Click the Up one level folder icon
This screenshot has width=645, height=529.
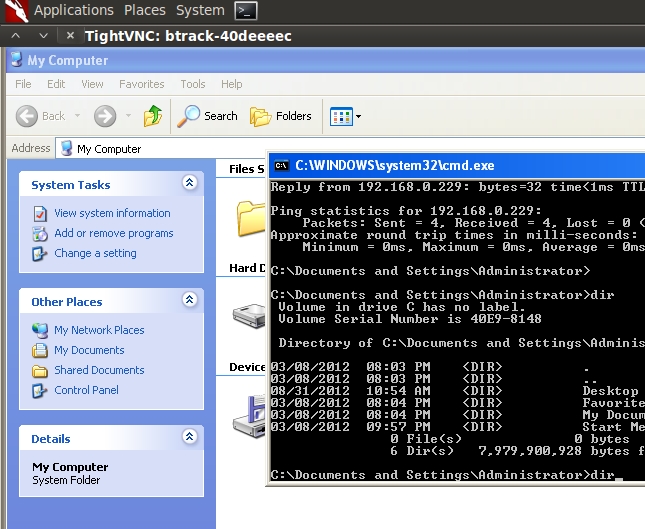153,116
